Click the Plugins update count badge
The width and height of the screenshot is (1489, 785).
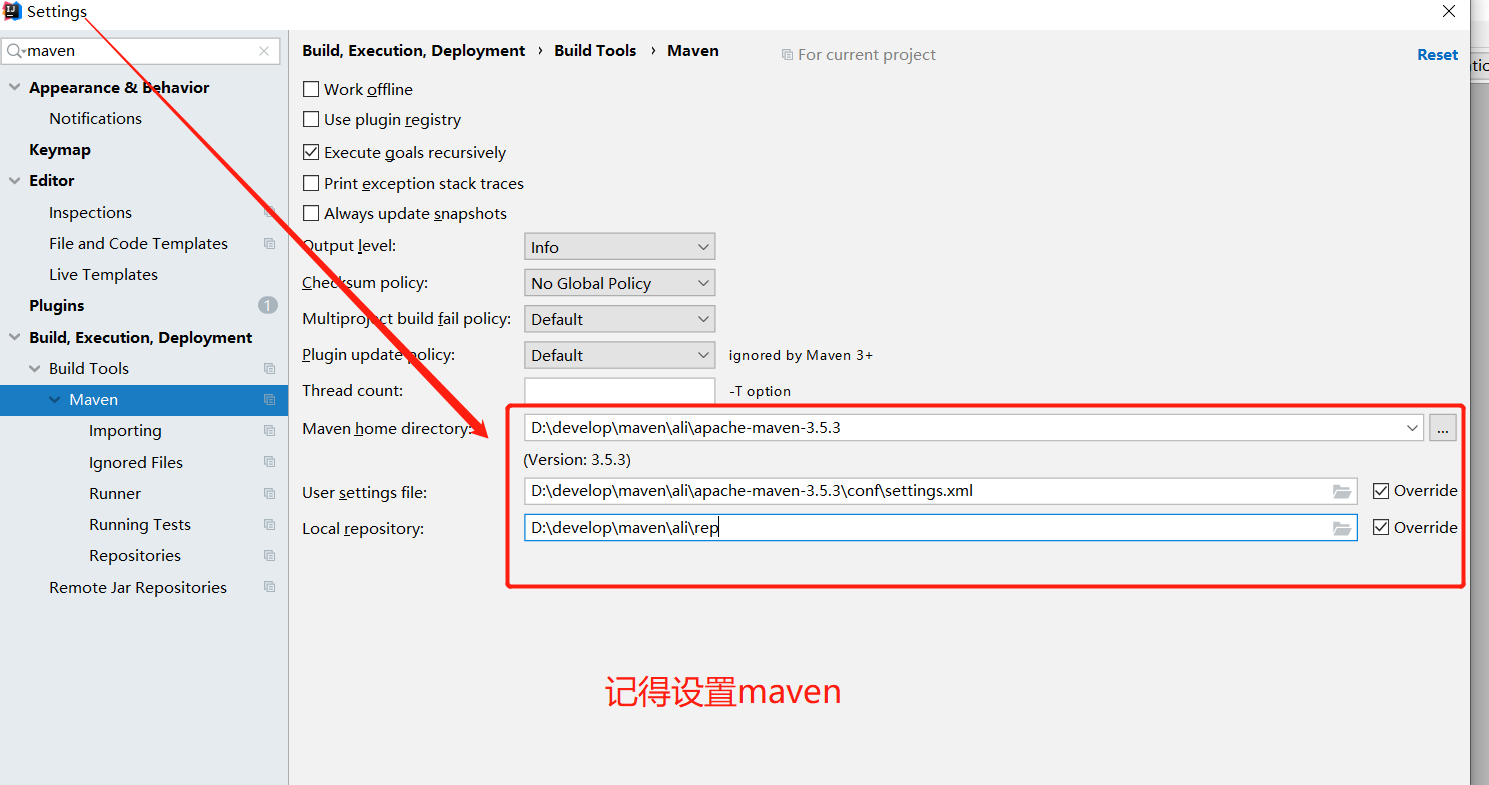tap(268, 305)
